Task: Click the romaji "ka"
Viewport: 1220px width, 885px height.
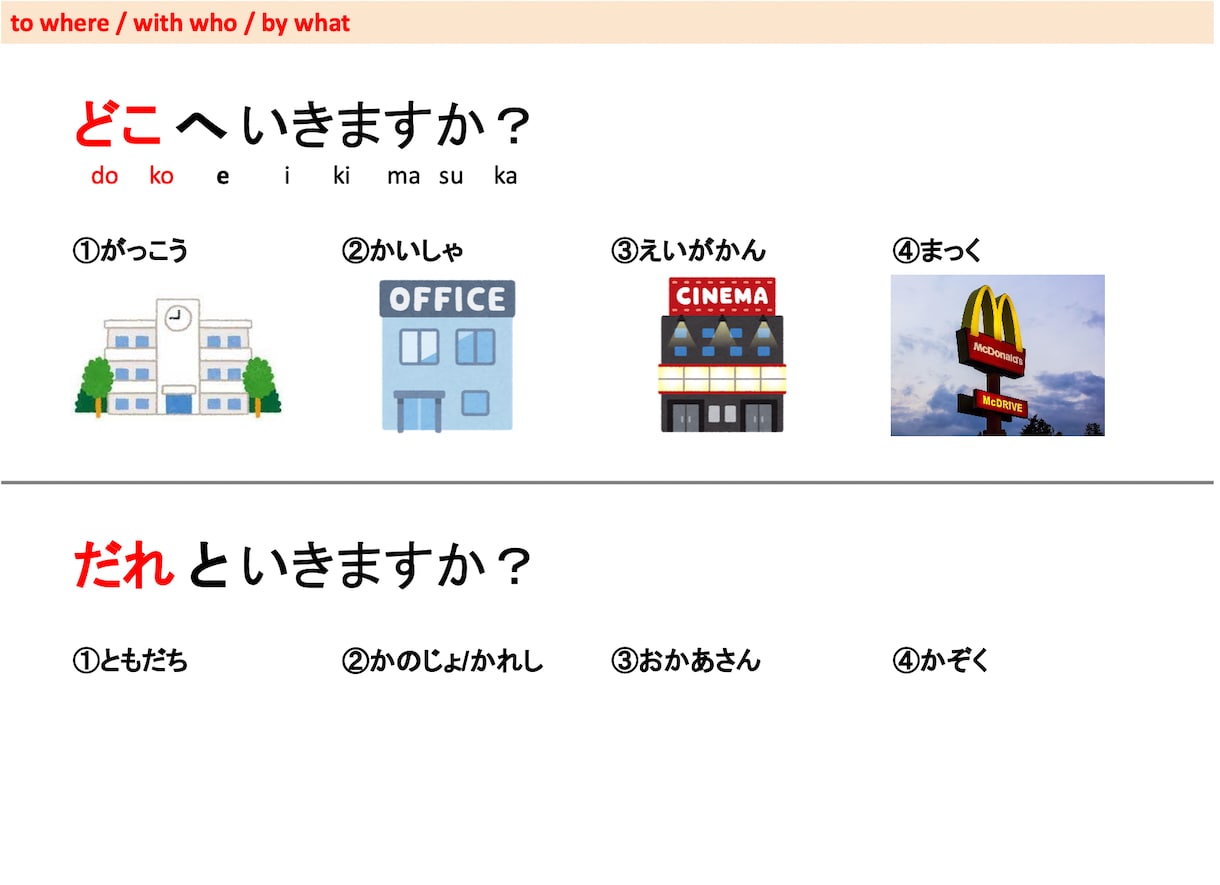Action: (x=505, y=176)
